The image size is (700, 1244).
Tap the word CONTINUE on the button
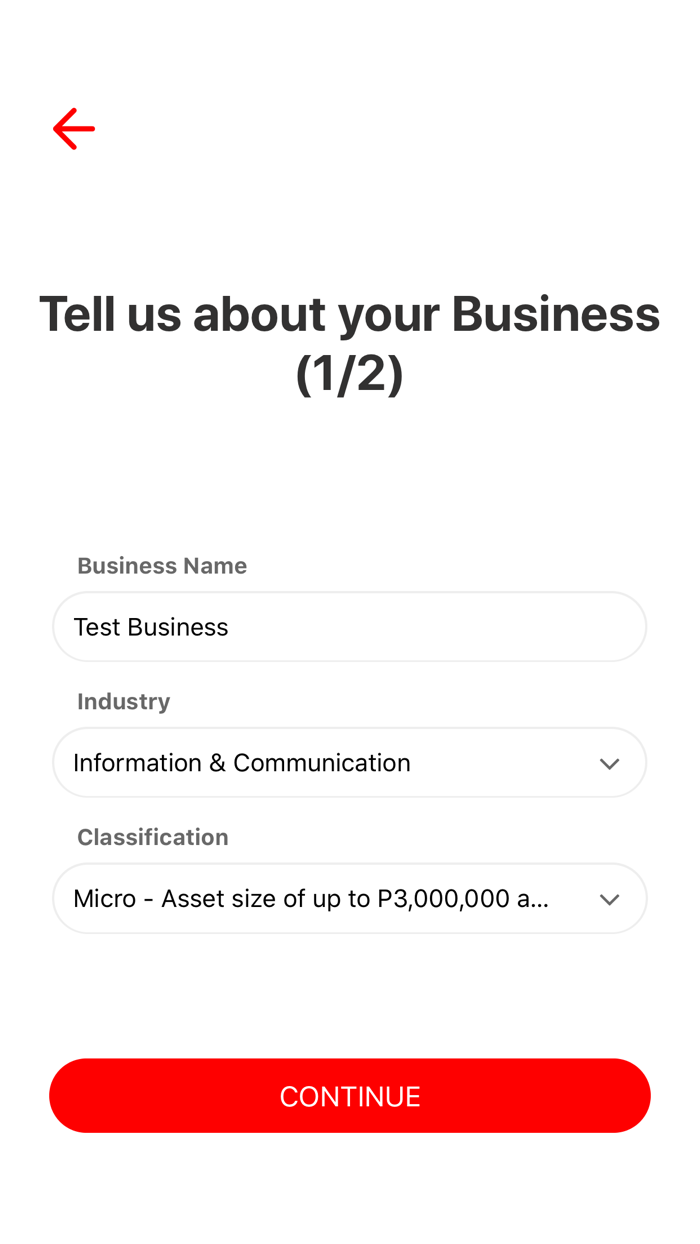coord(349,1097)
